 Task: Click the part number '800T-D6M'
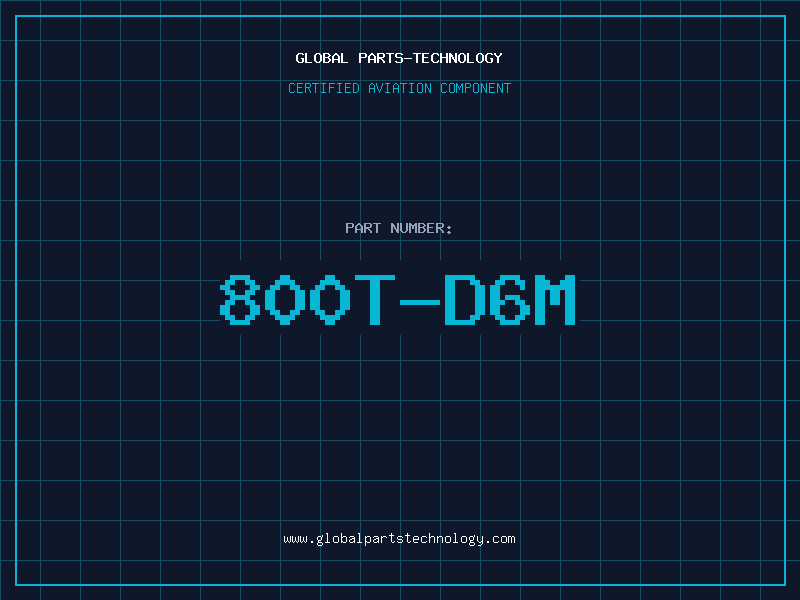click(x=398, y=300)
